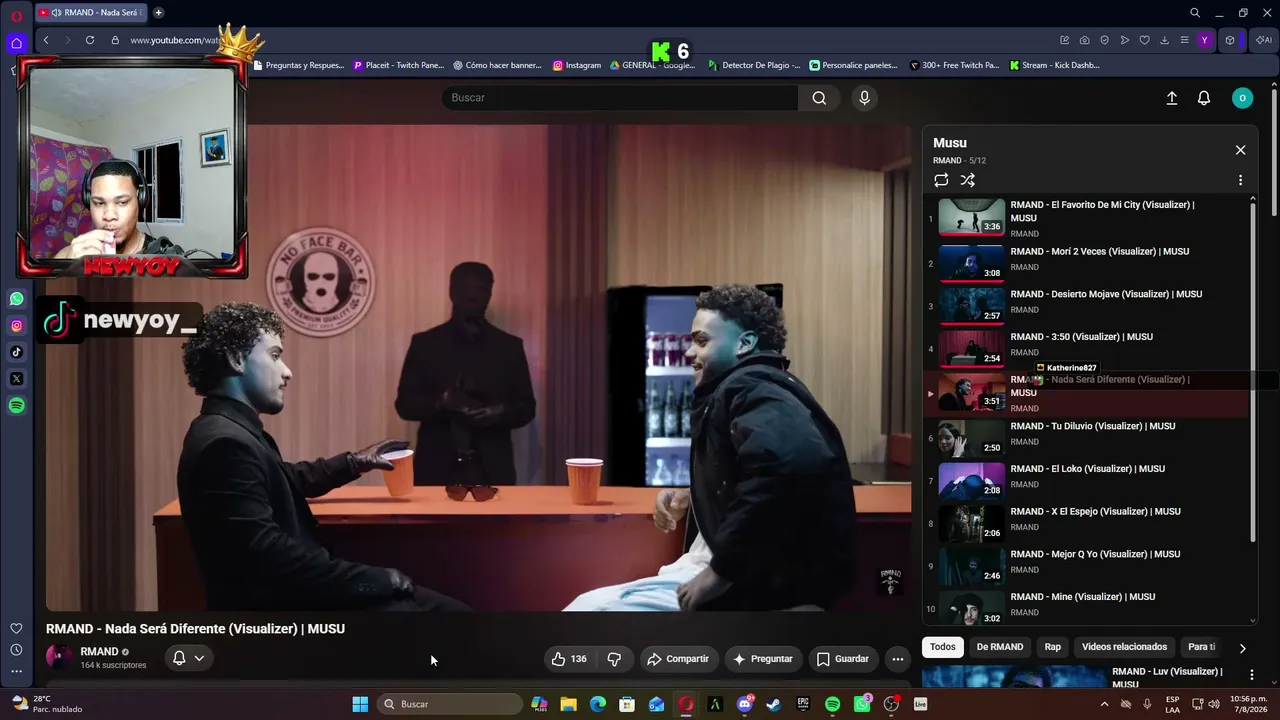Image resolution: width=1280 pixels, height=720 pixels.
Task: Open YouTube notifications bell
Action: [1204, 98]
